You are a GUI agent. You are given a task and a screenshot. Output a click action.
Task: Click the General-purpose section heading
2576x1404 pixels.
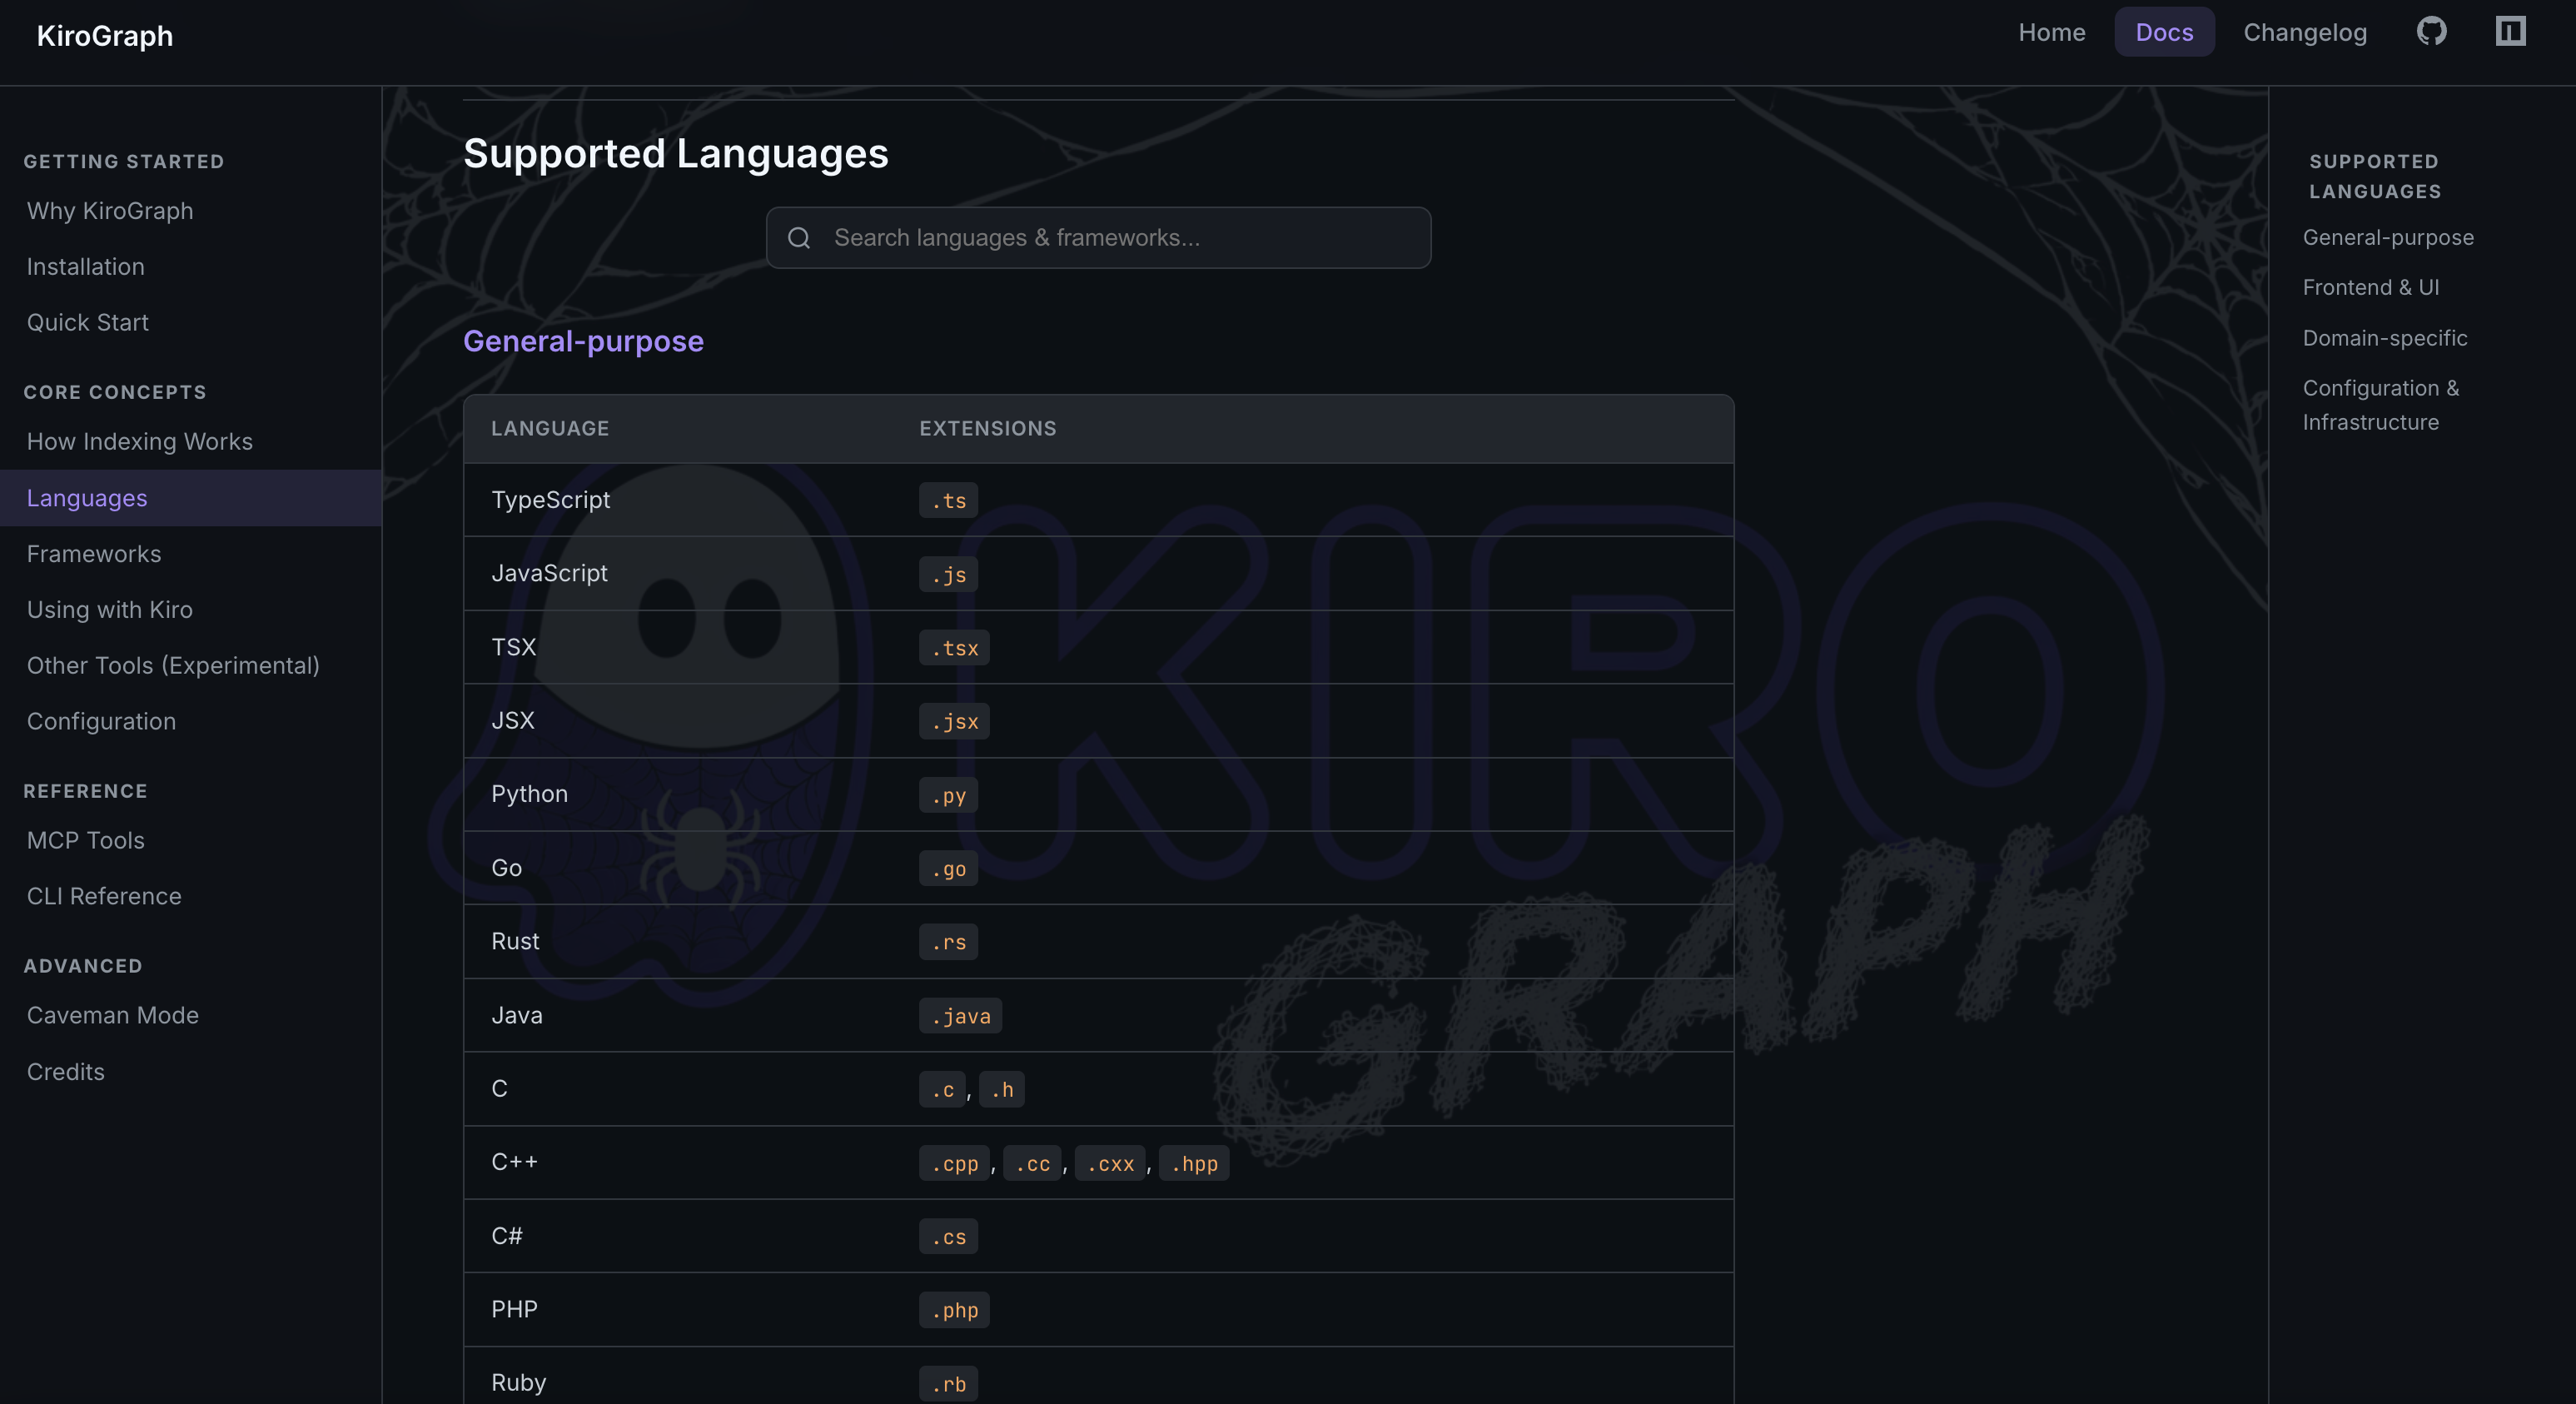pyautogui.click(x=583, y=342)
